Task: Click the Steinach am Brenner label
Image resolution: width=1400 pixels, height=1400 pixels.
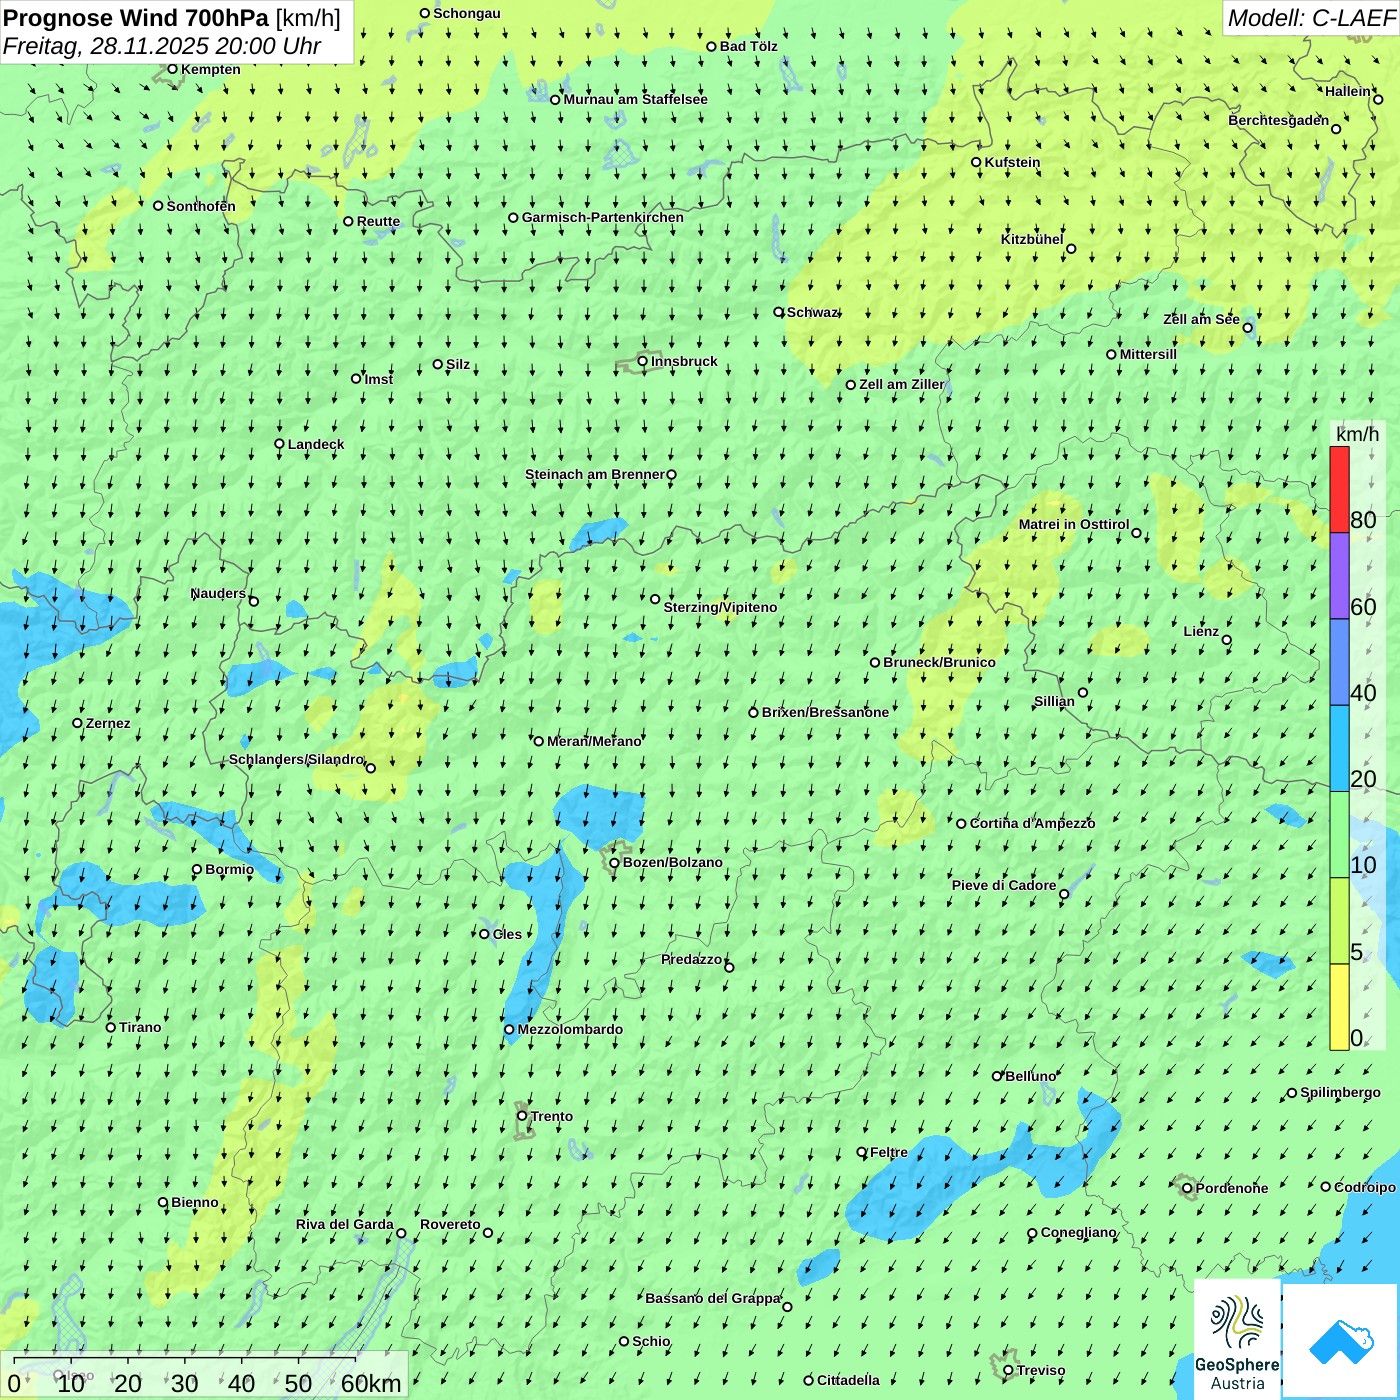Action: [x=595, y=474]
